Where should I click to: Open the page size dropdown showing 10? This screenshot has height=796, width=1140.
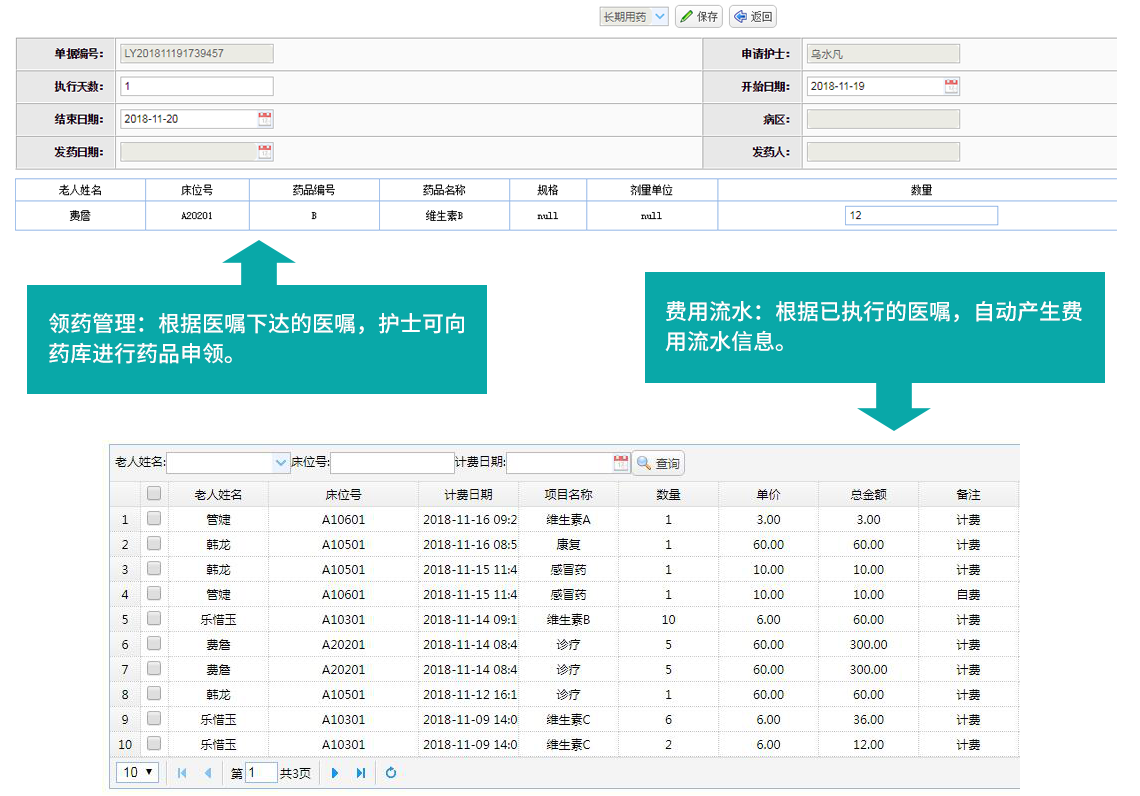tap(138, 772)
